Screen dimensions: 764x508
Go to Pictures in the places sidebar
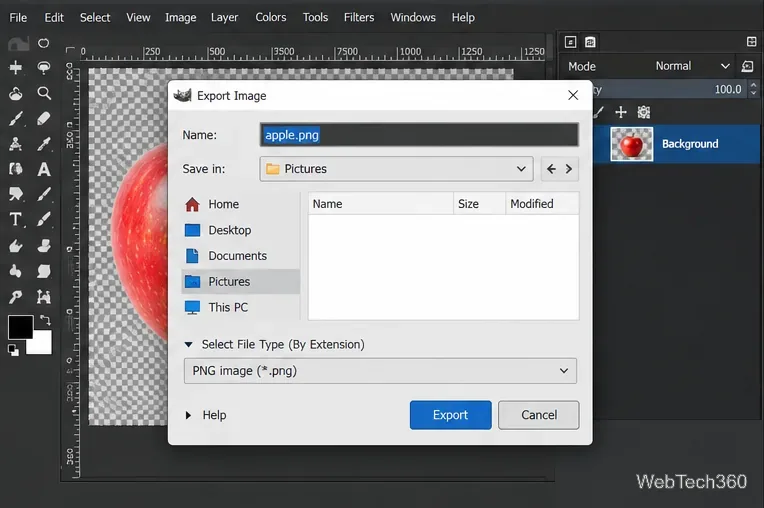(241, 282)
